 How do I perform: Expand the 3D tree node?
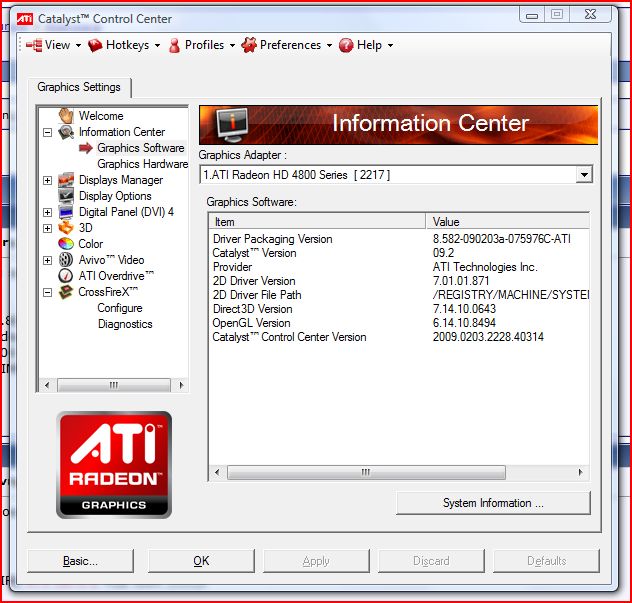tap(48, 228)
